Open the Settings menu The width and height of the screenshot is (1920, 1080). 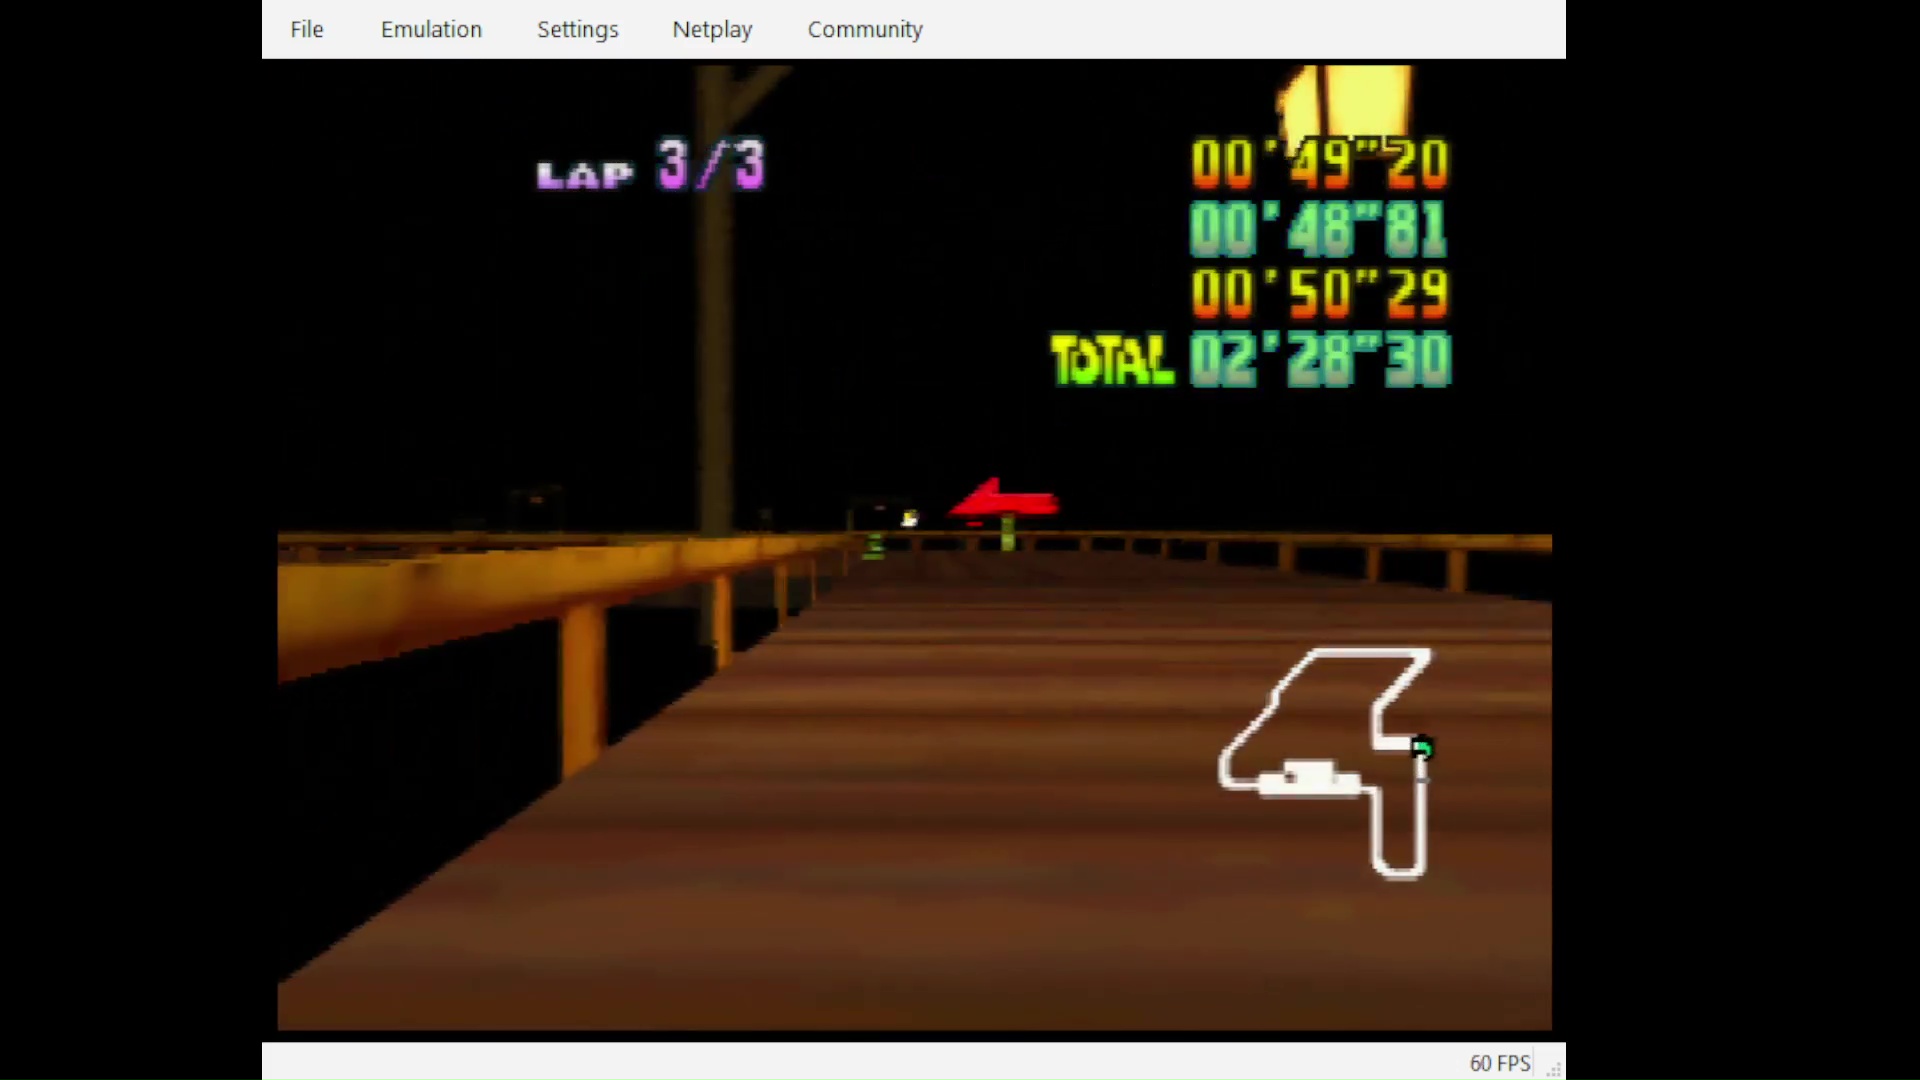click(x=577, y=30)
